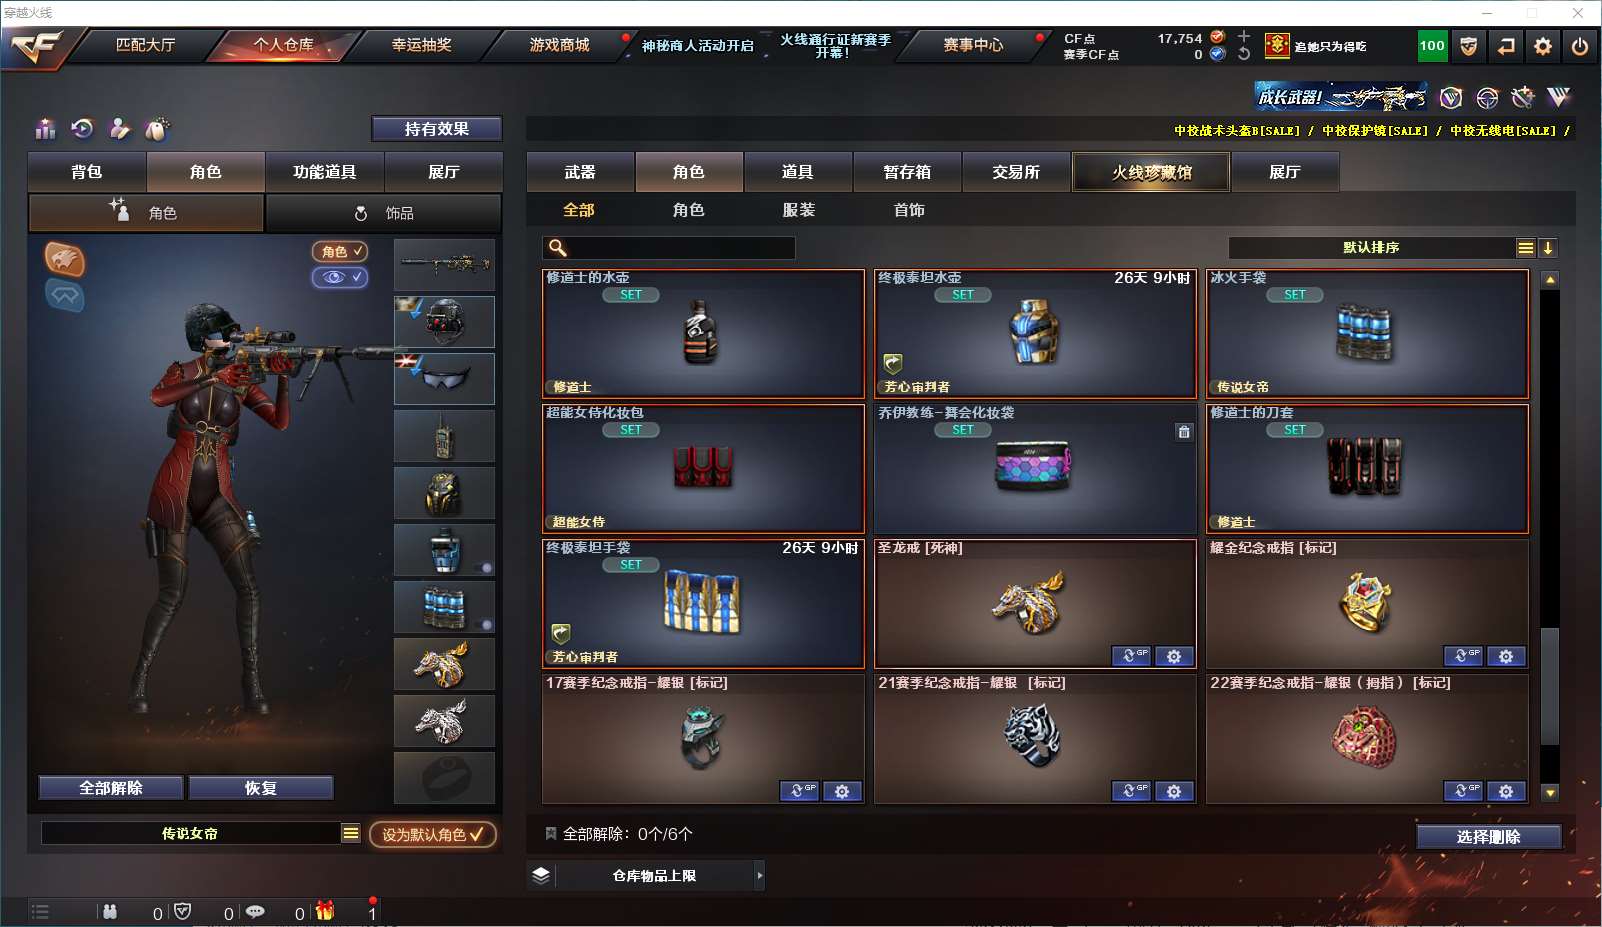Click the magnifier search icon
This screenshot has width=1602, height=927.
pos(558,248)
